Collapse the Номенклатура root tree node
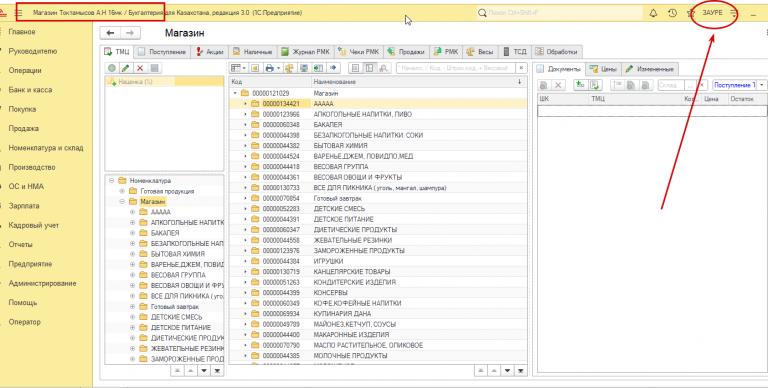 point(112,181)
